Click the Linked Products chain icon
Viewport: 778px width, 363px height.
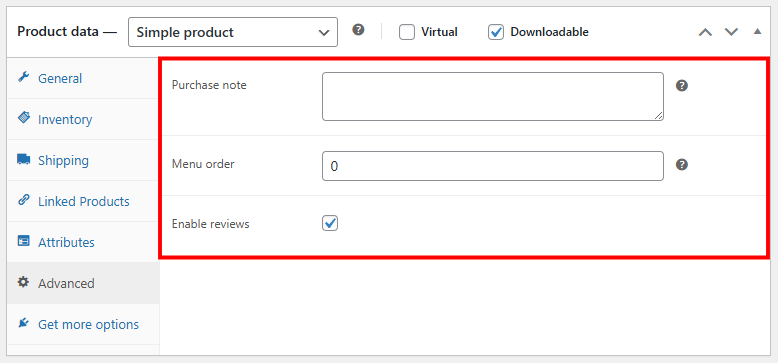23,200
